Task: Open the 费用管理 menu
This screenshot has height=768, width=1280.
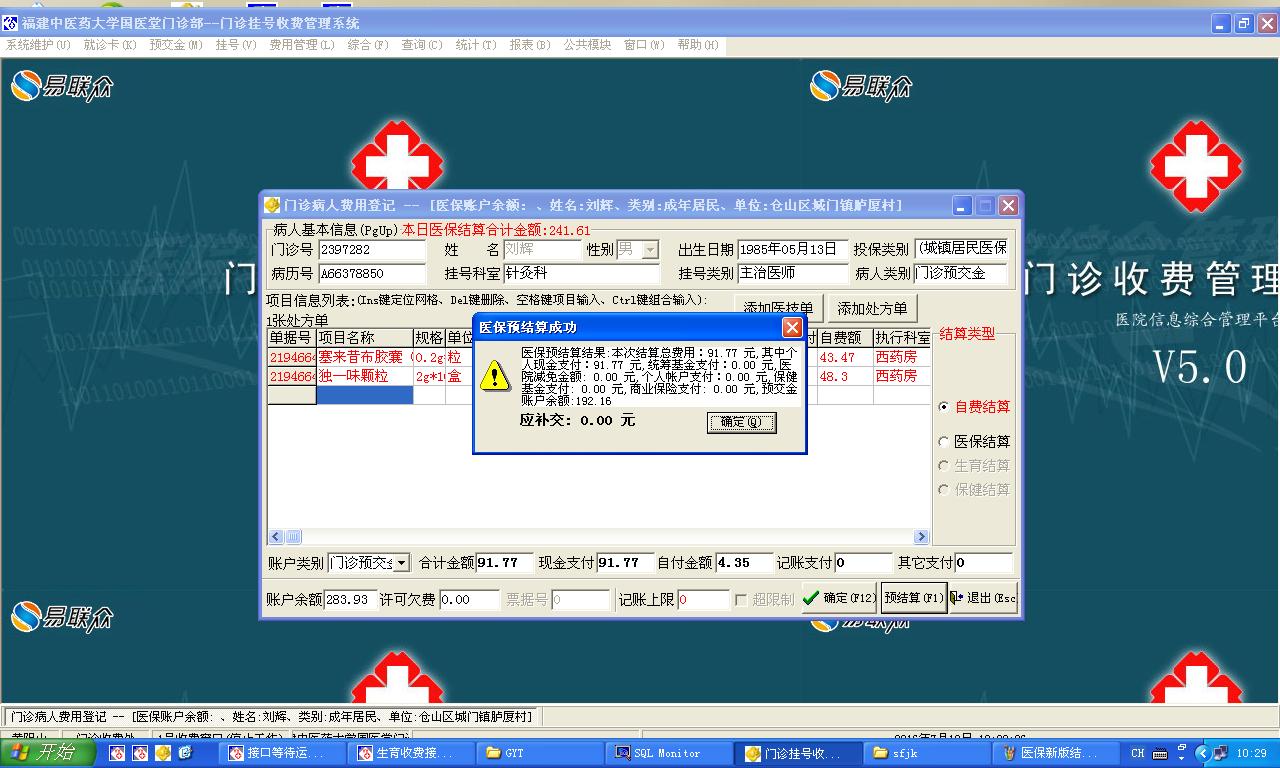Action: 302,45
